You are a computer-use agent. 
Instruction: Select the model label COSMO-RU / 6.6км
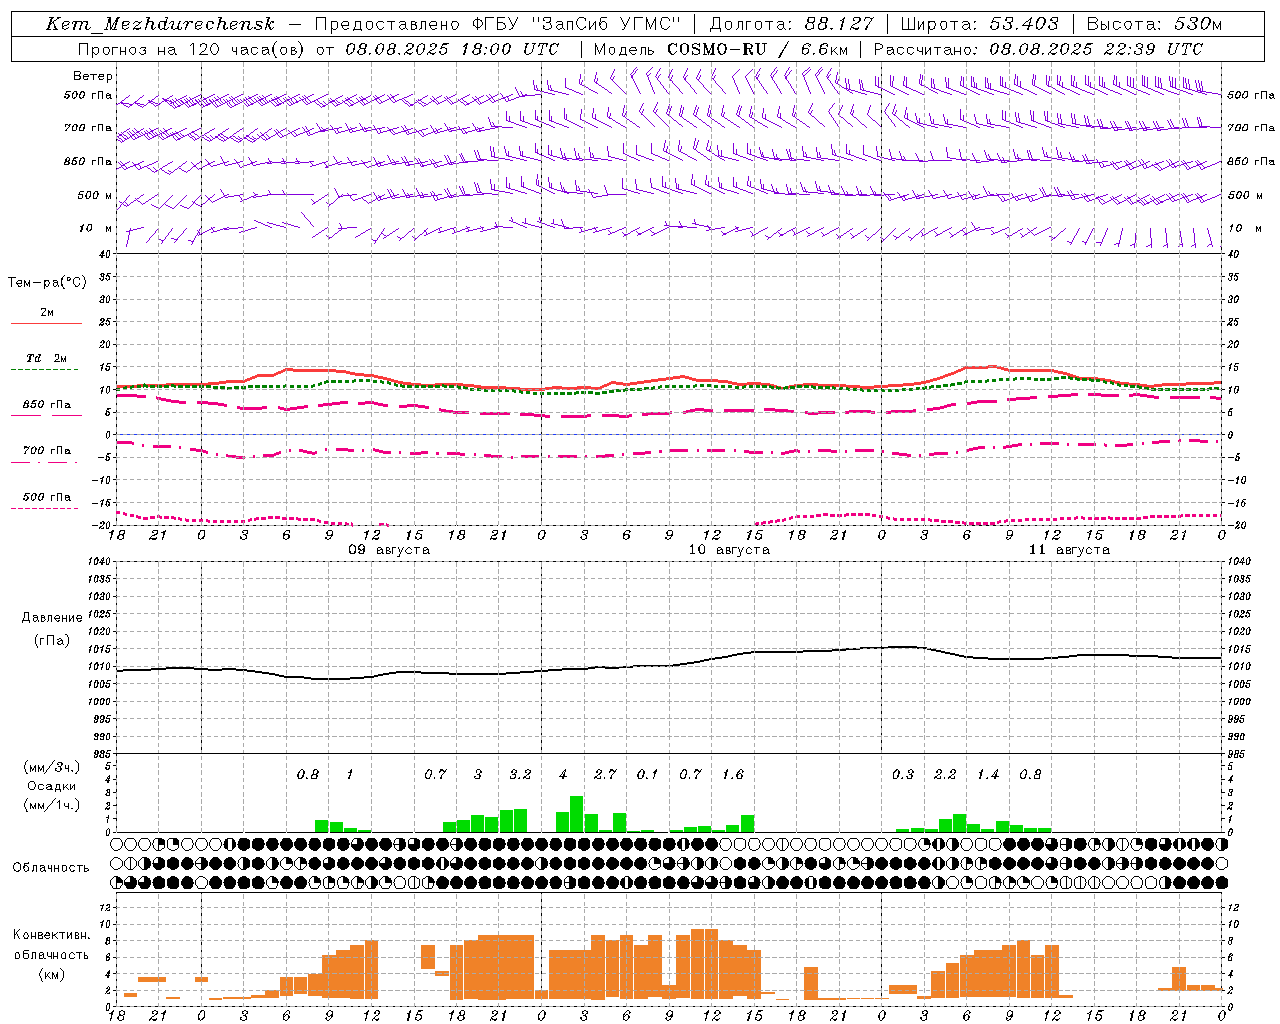(x=758, y=49)
